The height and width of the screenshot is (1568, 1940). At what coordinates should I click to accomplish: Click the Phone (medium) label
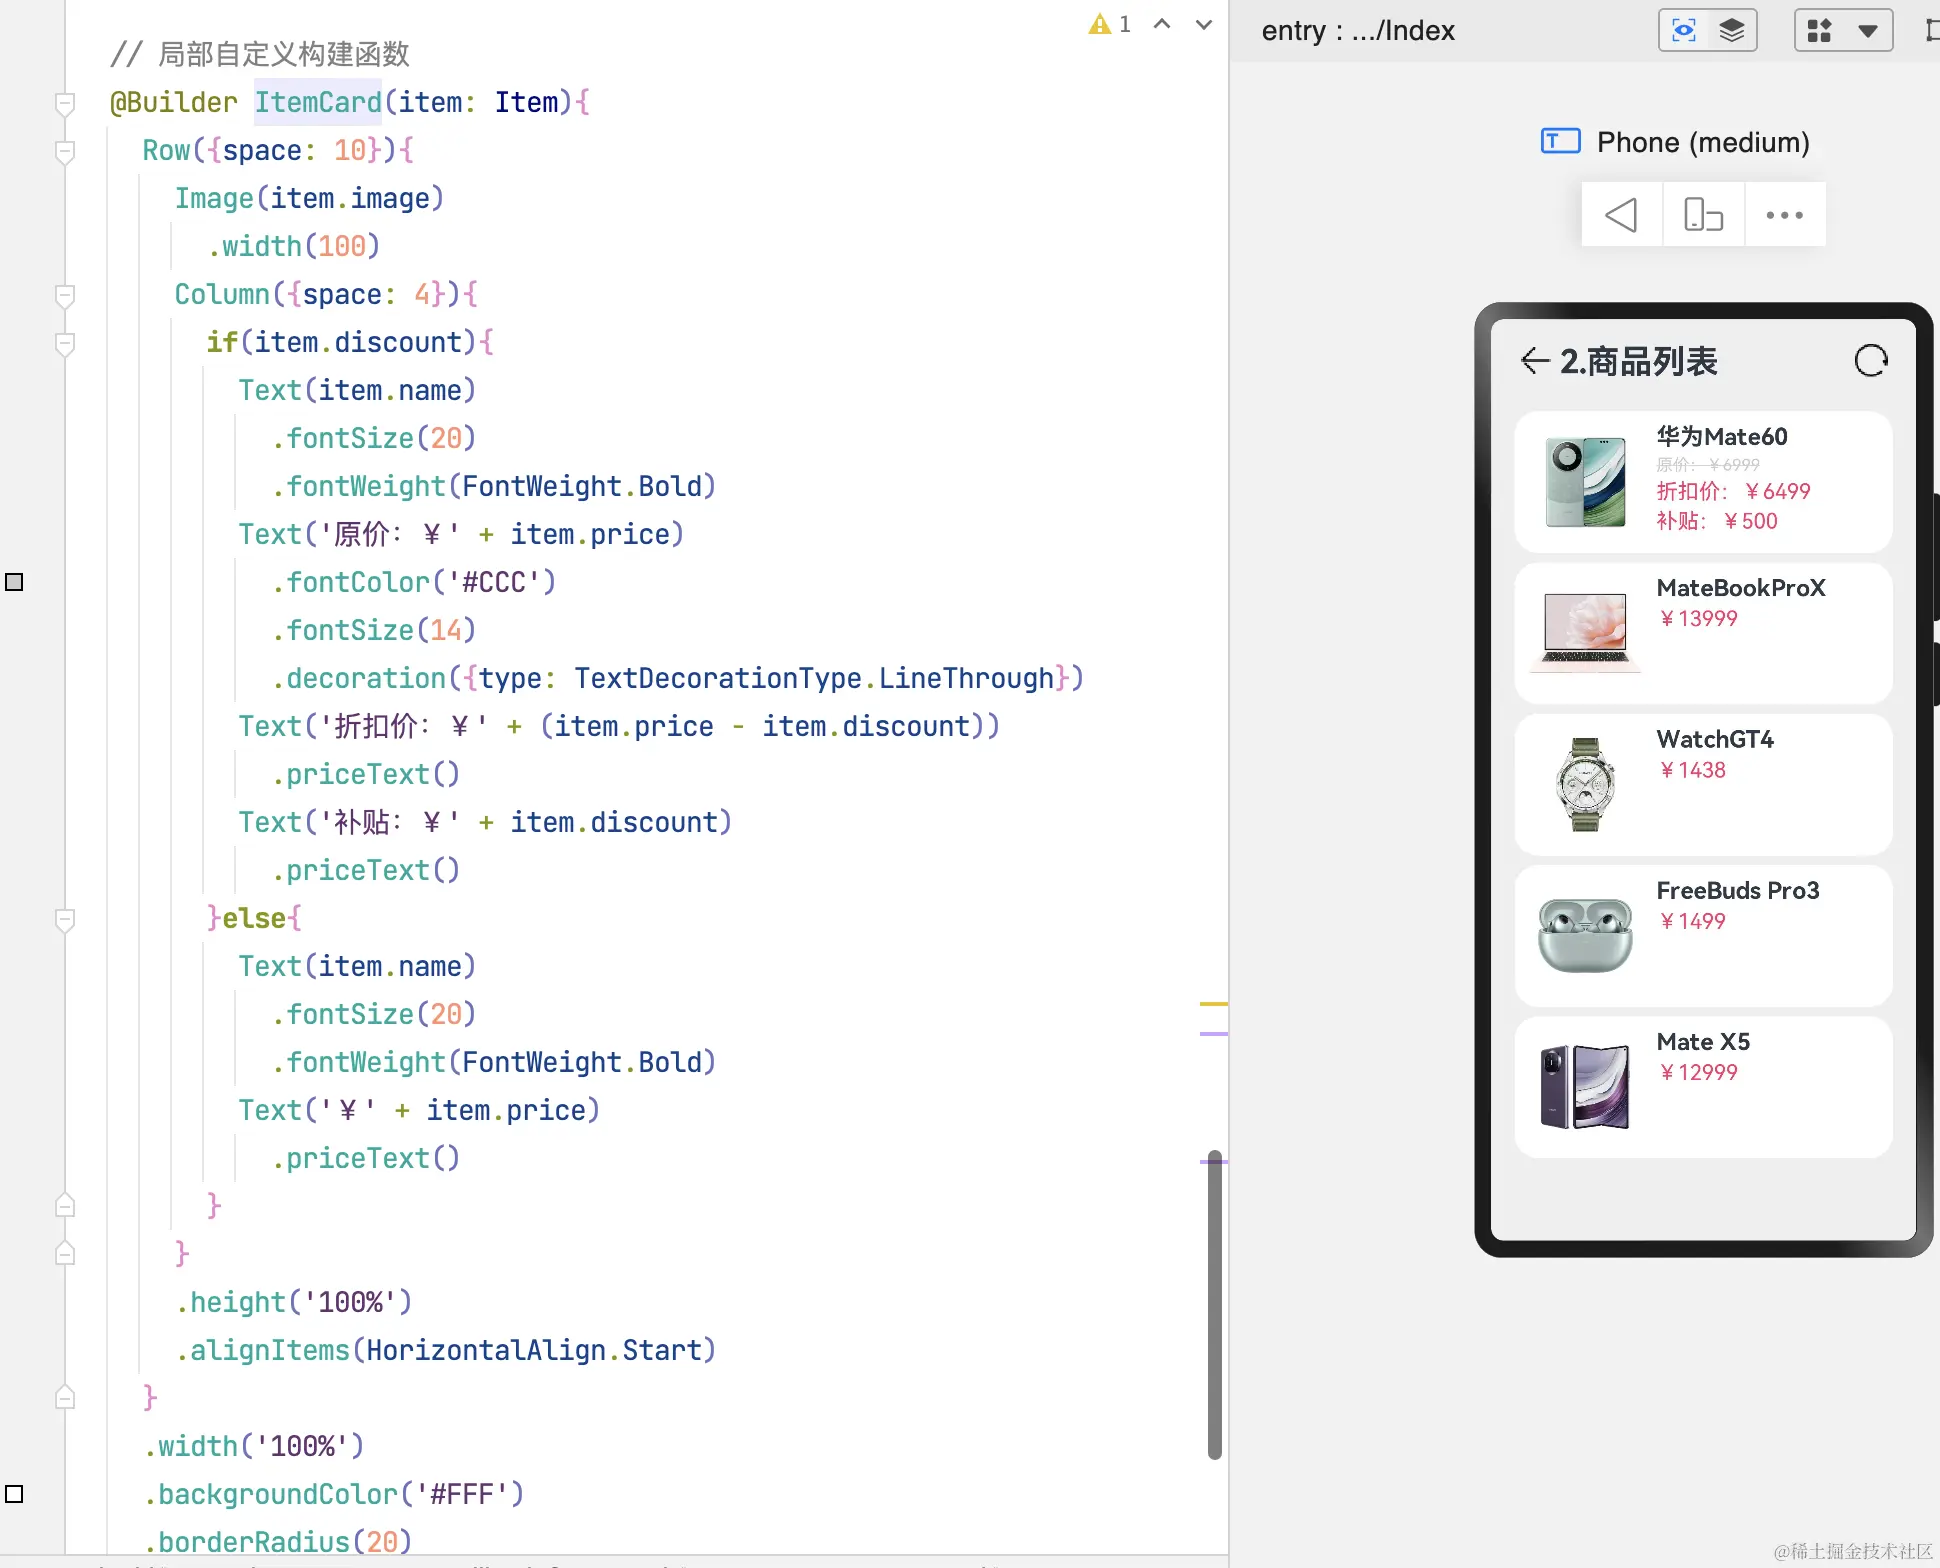[x=1703, y=142]
